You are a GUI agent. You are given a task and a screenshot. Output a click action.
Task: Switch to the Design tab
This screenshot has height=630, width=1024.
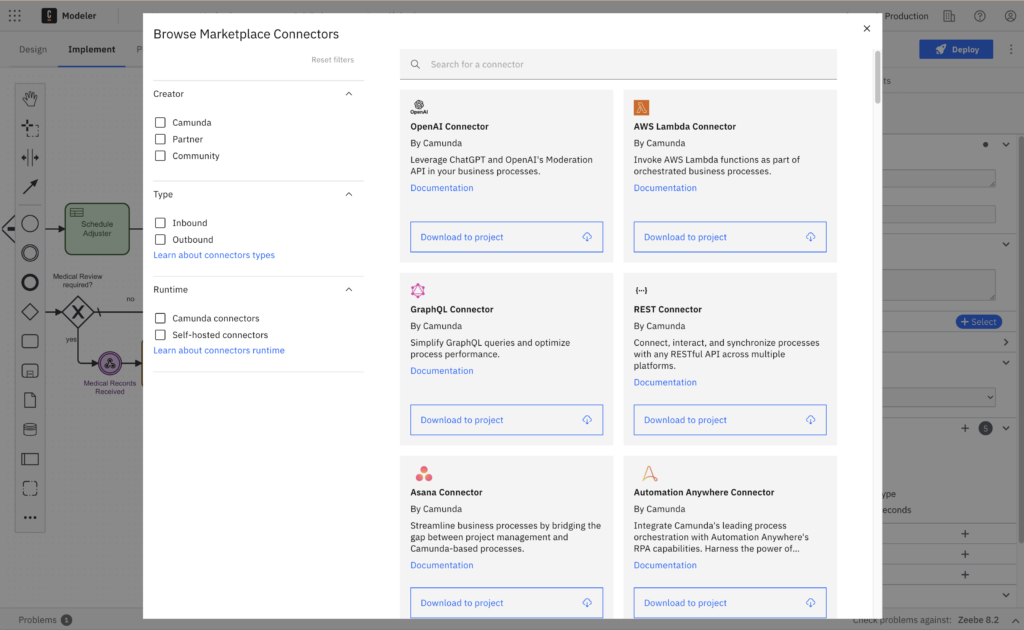[x=33, y=50]
